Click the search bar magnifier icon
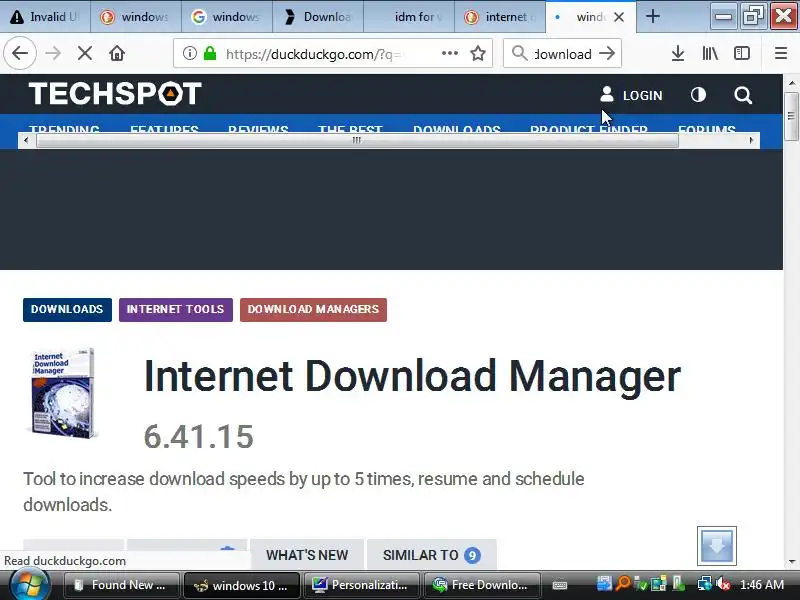Screen dimensions: 800x600 (519, 53)
